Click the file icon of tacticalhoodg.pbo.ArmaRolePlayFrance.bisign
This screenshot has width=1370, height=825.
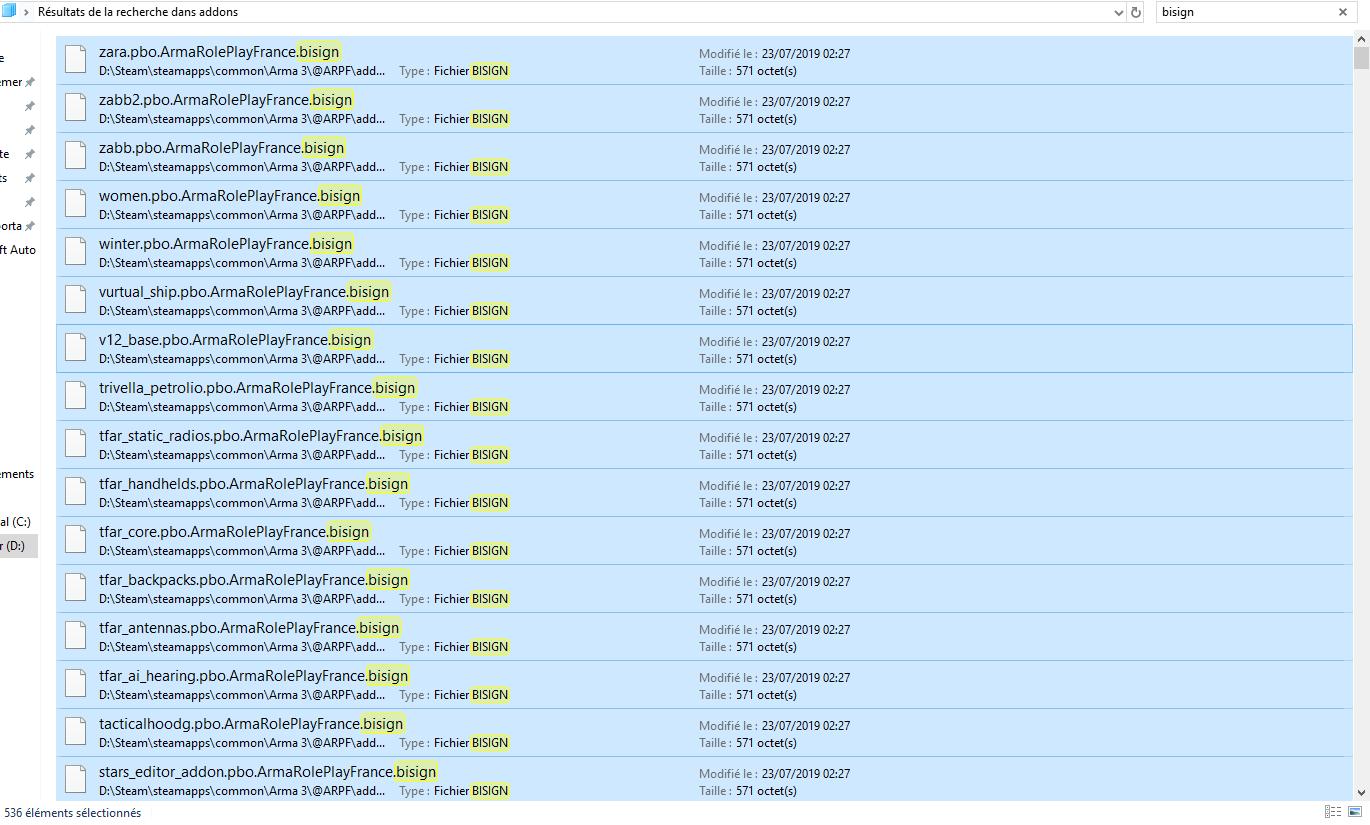[76, 732]
